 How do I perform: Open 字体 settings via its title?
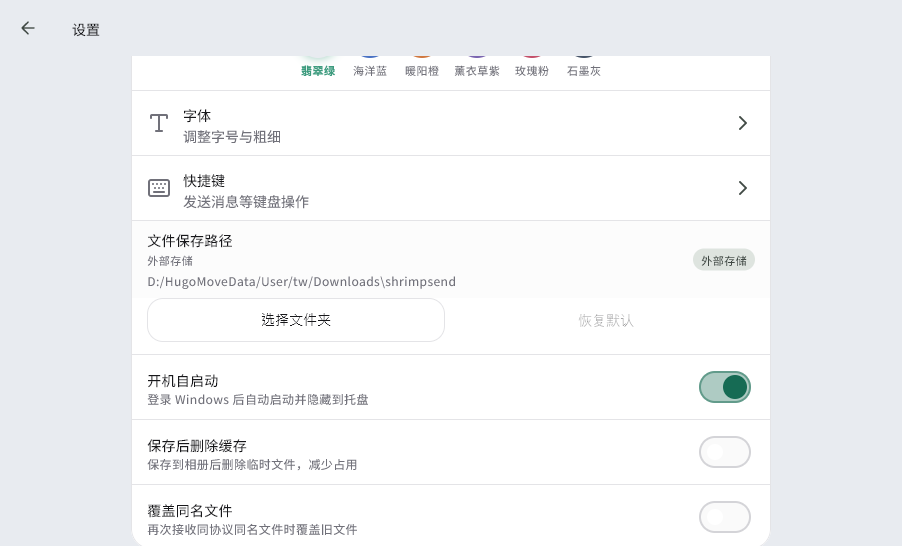click(197, 116)
